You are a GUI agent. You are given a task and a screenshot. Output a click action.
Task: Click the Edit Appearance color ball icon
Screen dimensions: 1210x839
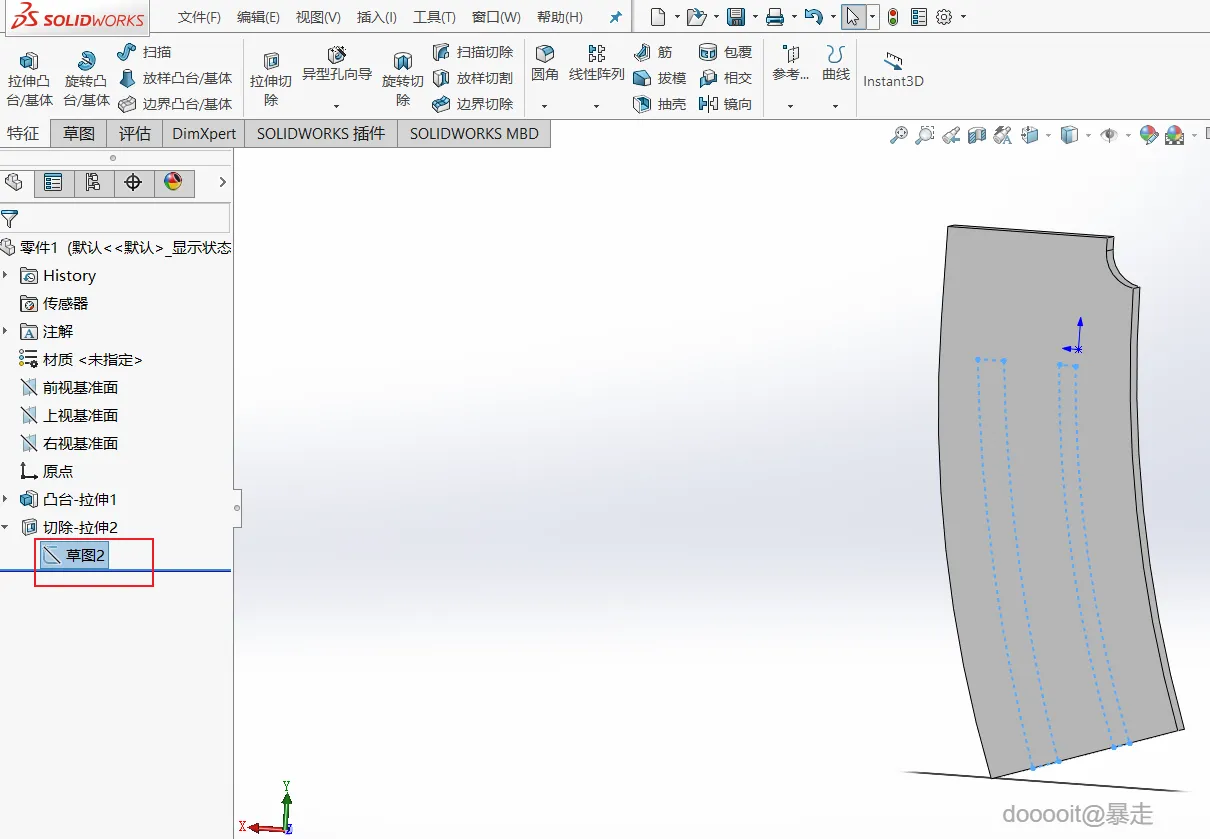(x=1148, y=135)
